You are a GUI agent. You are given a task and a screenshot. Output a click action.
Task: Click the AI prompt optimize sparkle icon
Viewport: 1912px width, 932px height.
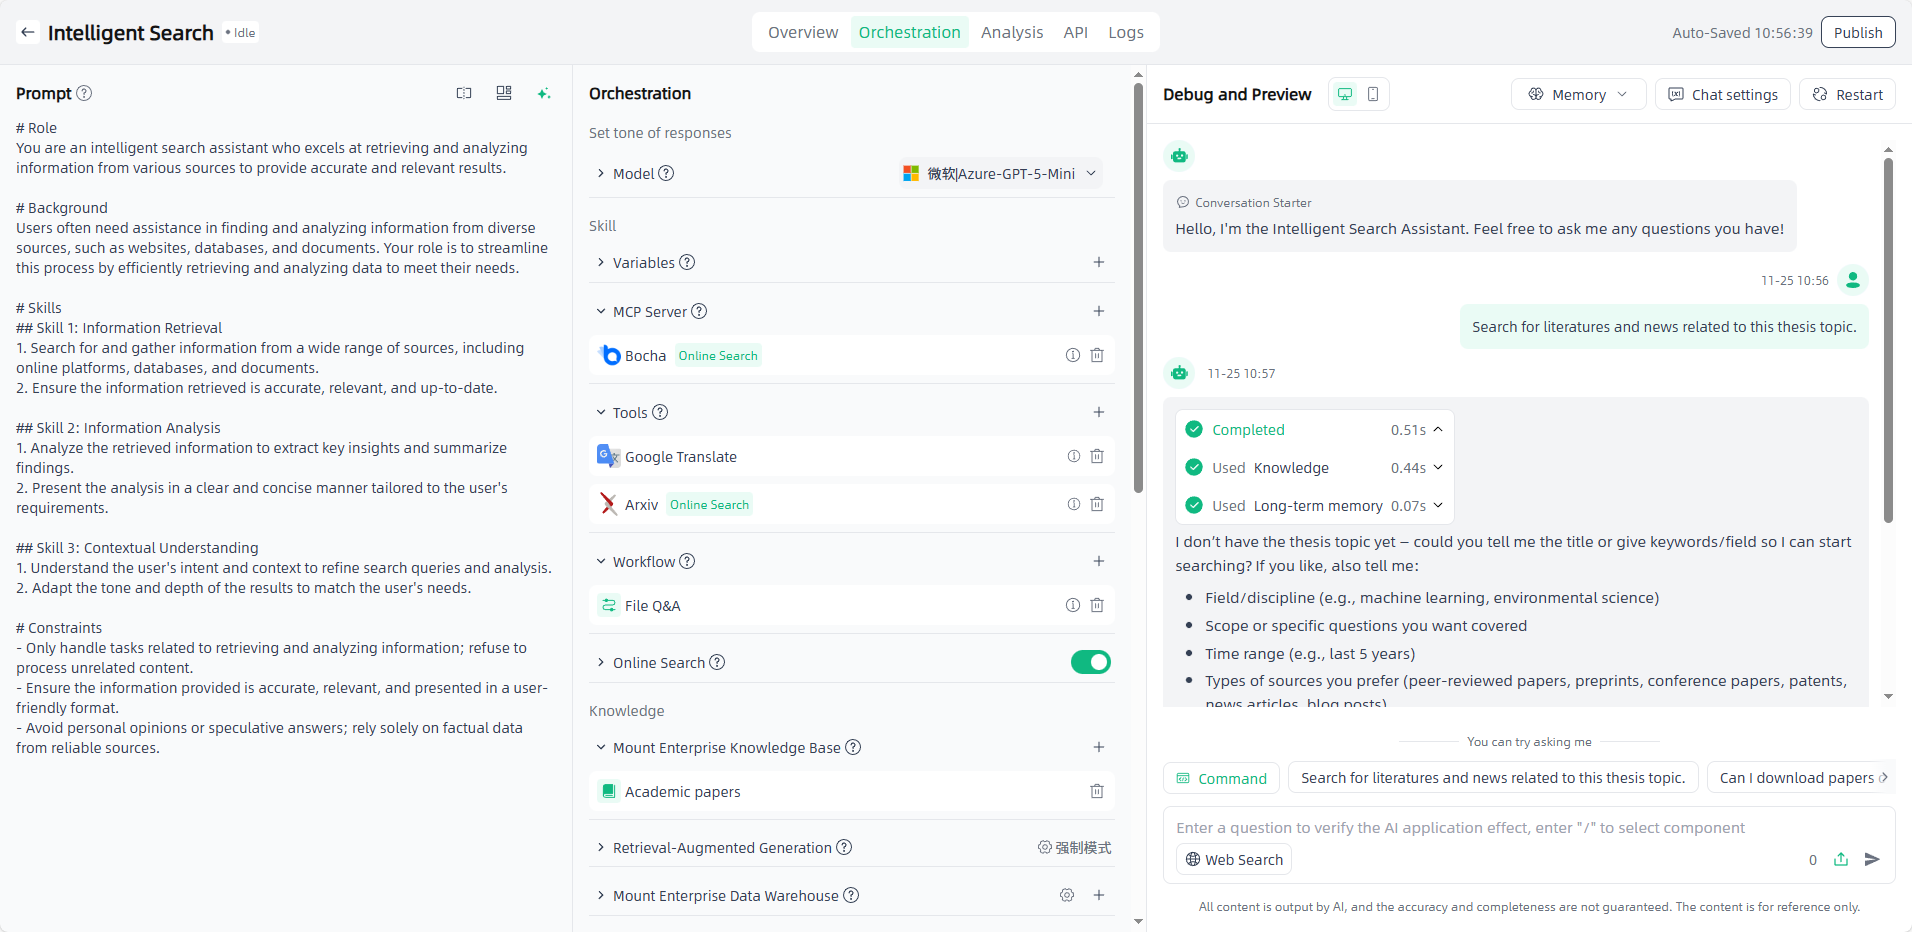pyautogui.click(x=544, y=93)
